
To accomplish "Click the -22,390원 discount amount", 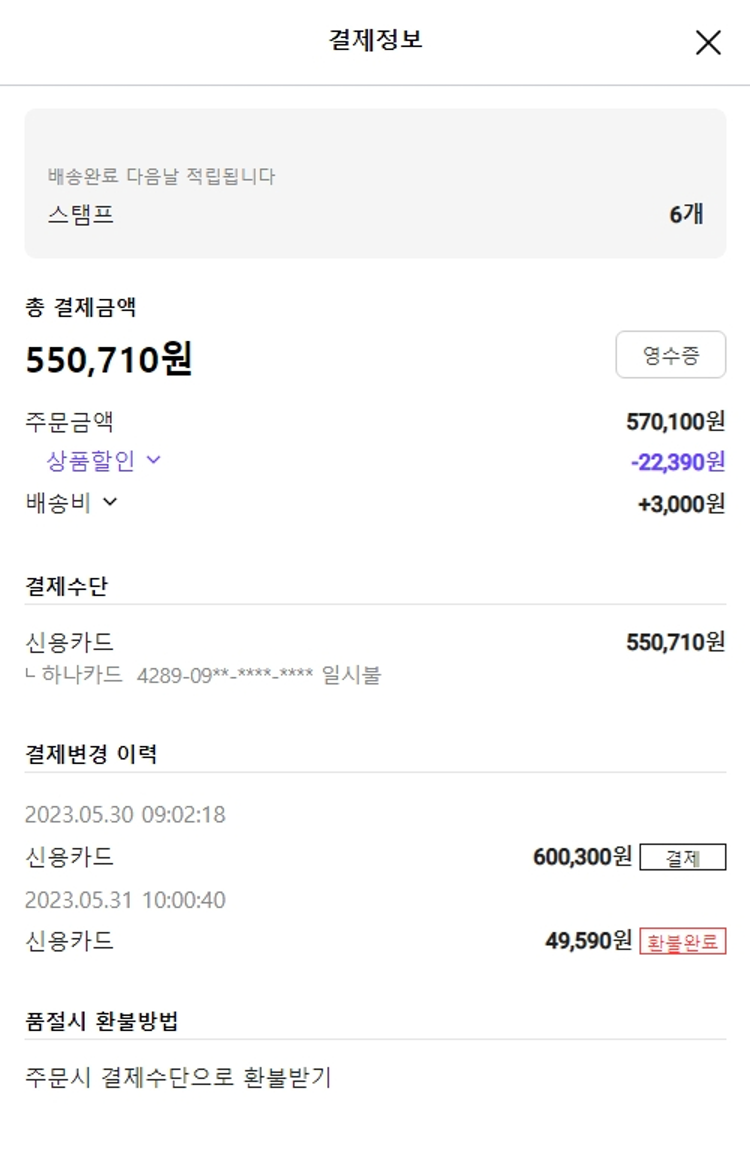I will [677, 462].
